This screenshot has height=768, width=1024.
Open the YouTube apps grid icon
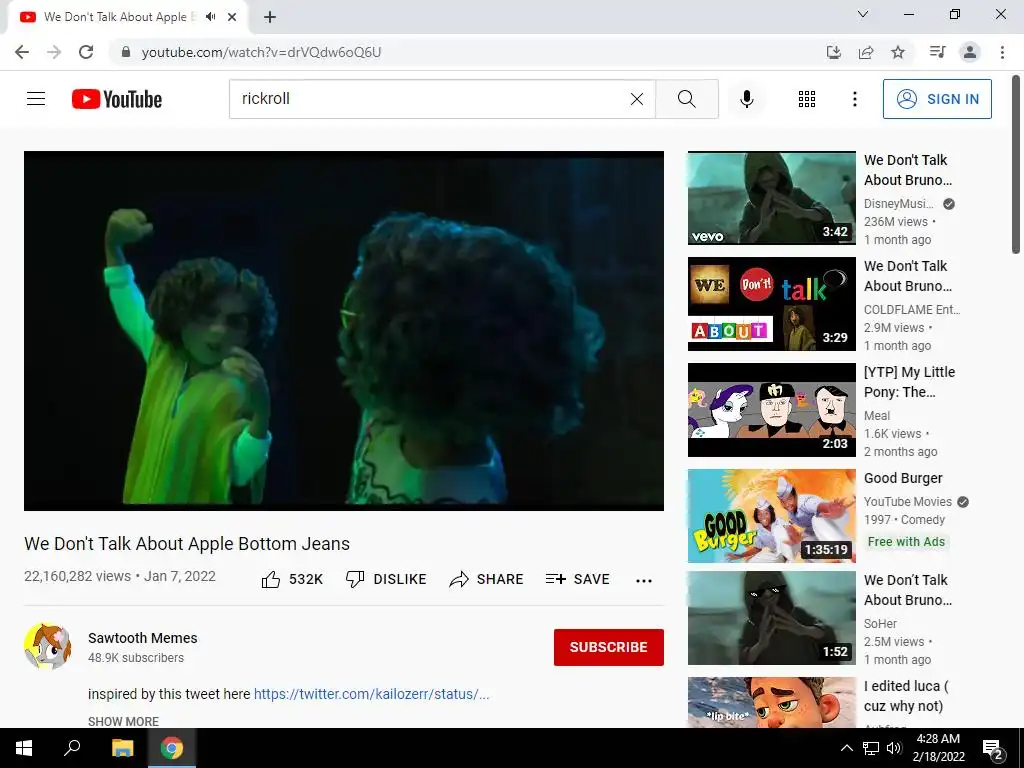click(807, 99)
